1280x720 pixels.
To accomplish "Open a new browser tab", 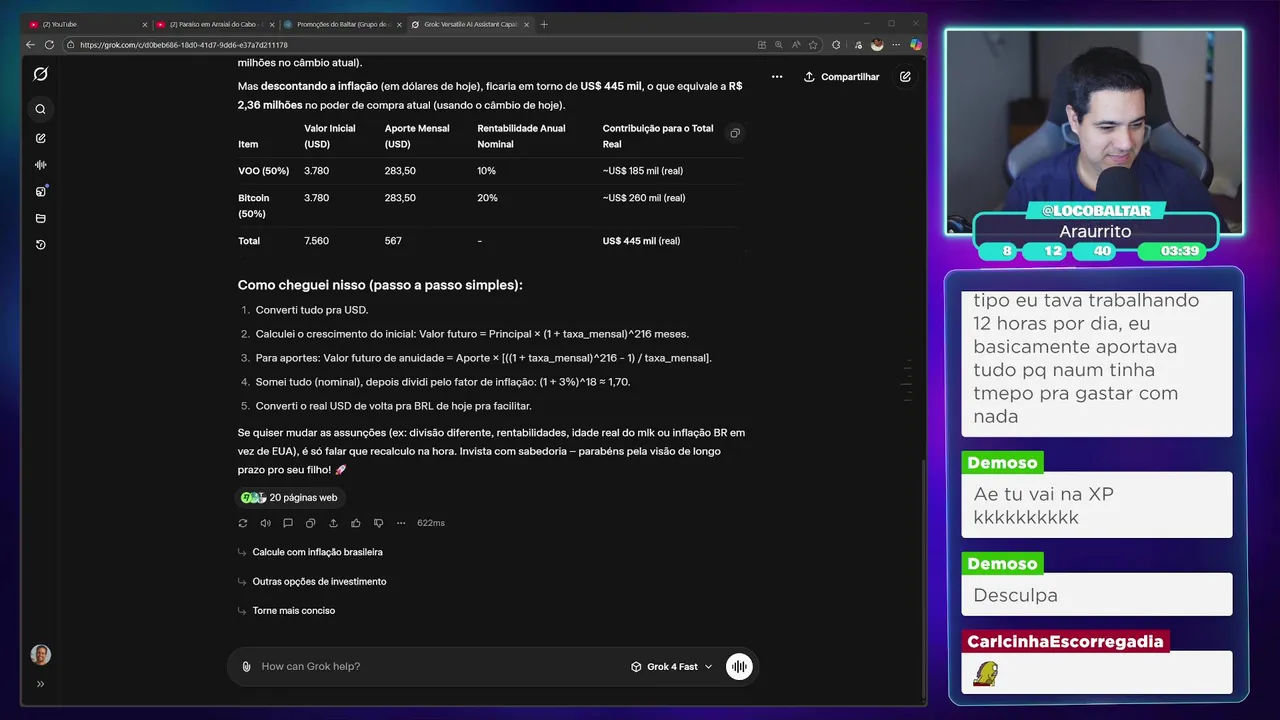I will pyautogui.click(x=544, y=24).
